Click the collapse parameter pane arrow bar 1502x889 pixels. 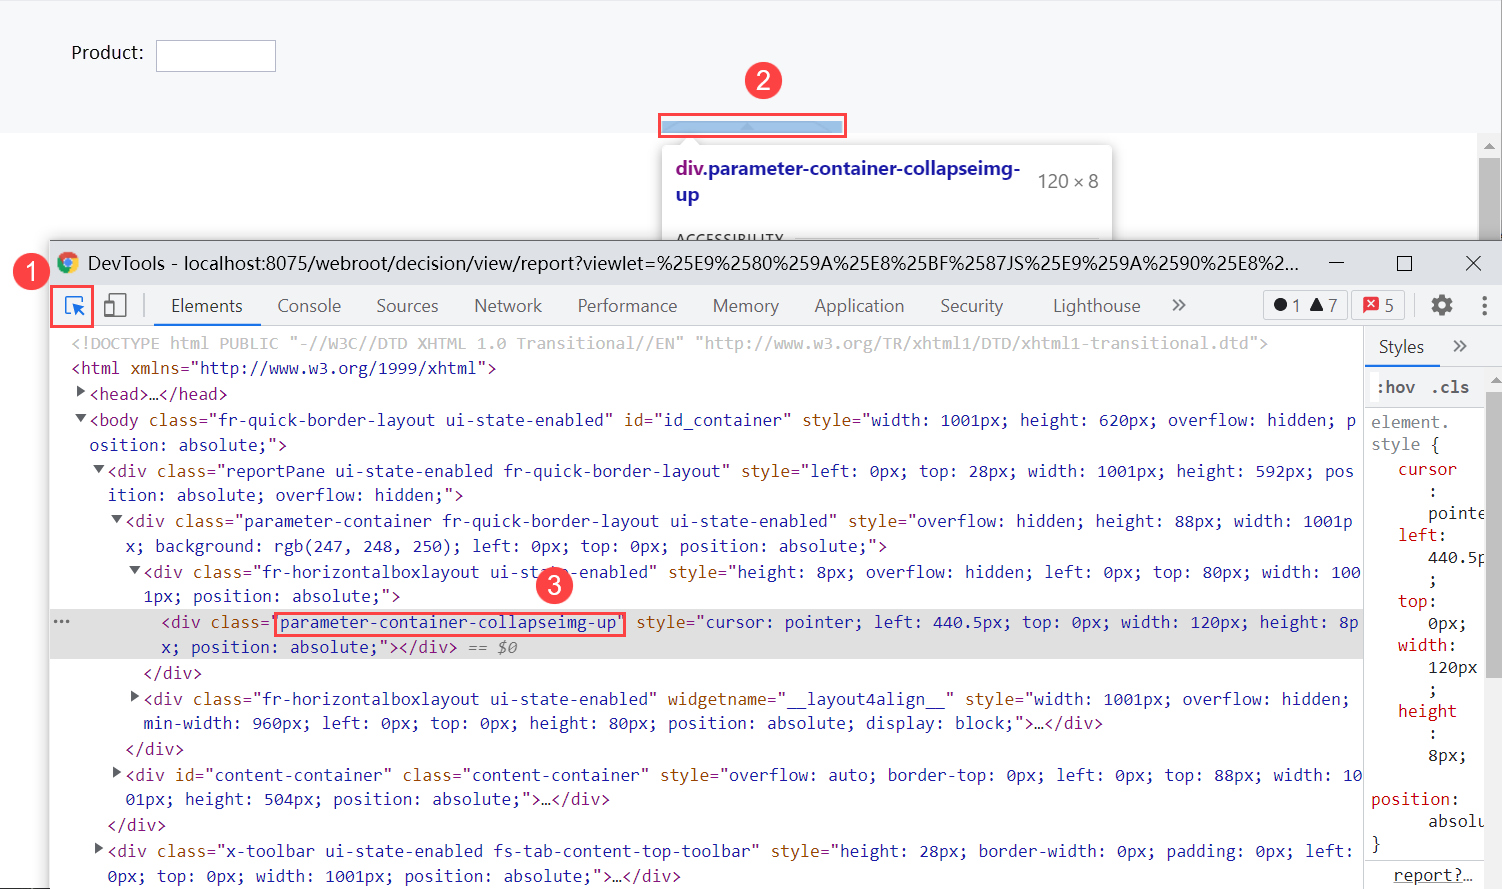tap(752, 126)
